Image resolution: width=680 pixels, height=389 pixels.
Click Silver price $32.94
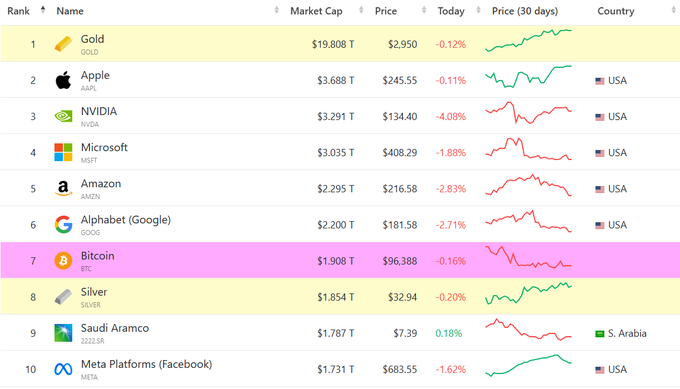coord(402,297)
